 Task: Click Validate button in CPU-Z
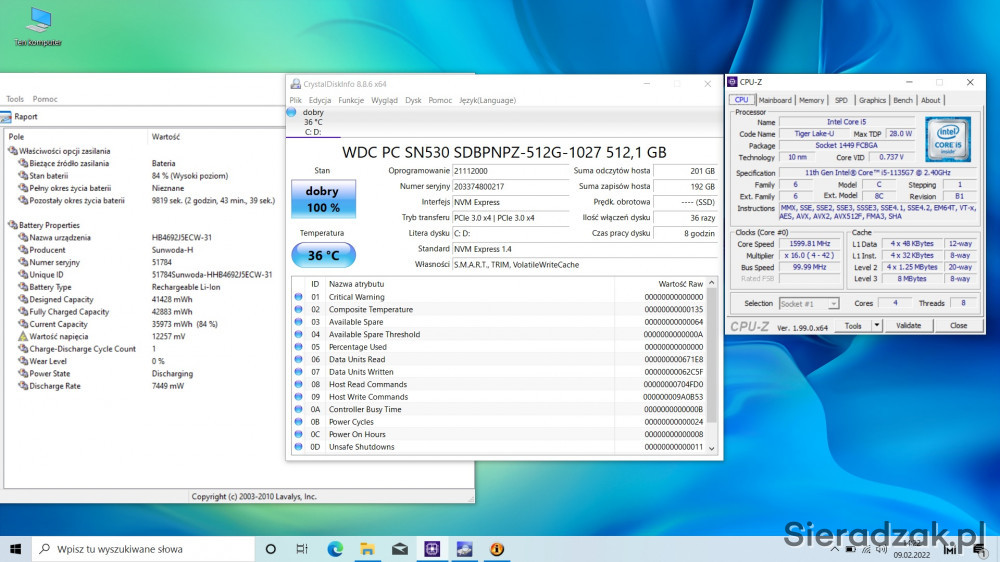[x=908, y=325]
